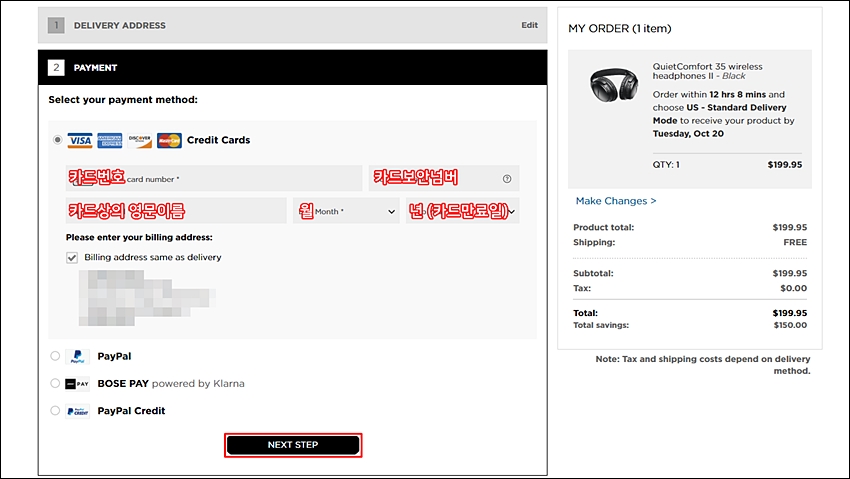Toggle Billing address same as delivery checkbox
The width and height of the screenshot is (850, 479).
[72, 257]
